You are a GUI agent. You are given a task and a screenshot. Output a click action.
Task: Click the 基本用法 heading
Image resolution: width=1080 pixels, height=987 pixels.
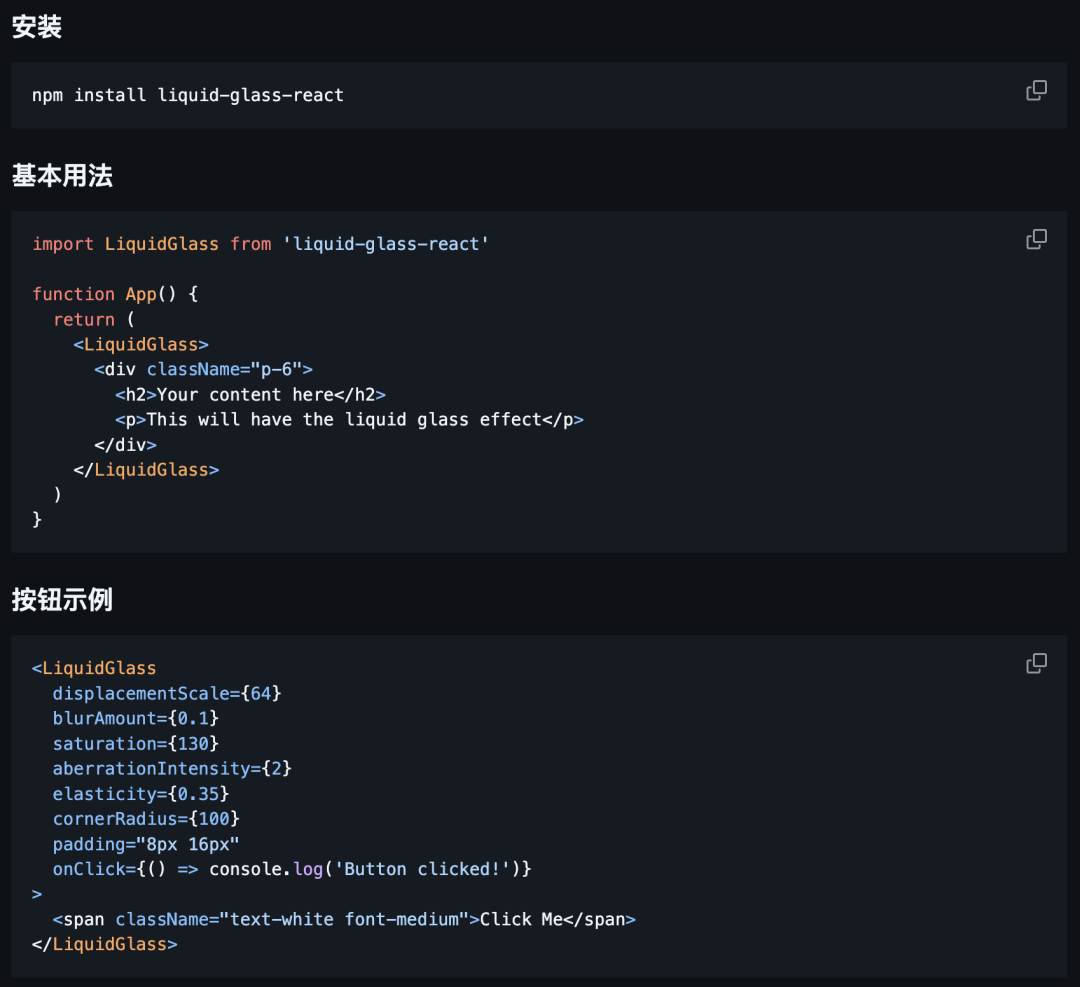click(62, 176)
